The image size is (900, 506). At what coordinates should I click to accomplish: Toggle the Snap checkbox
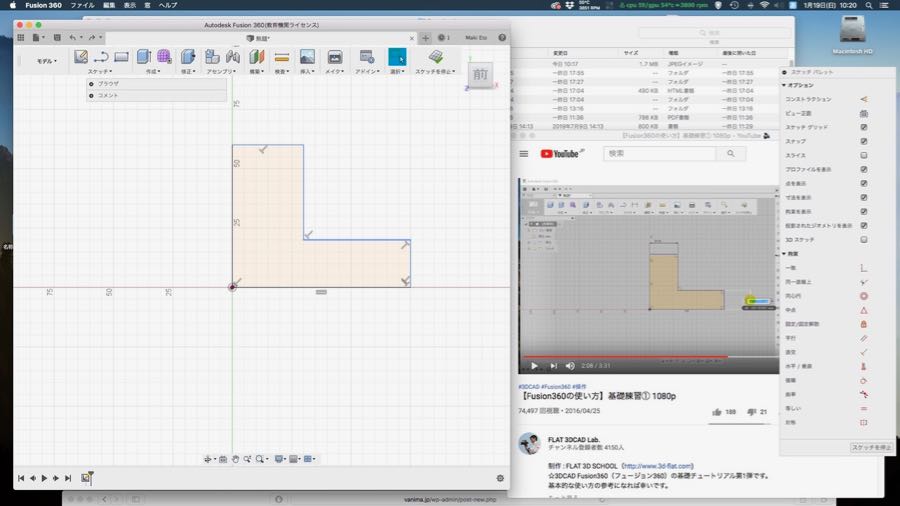click(x=863, y=141)
